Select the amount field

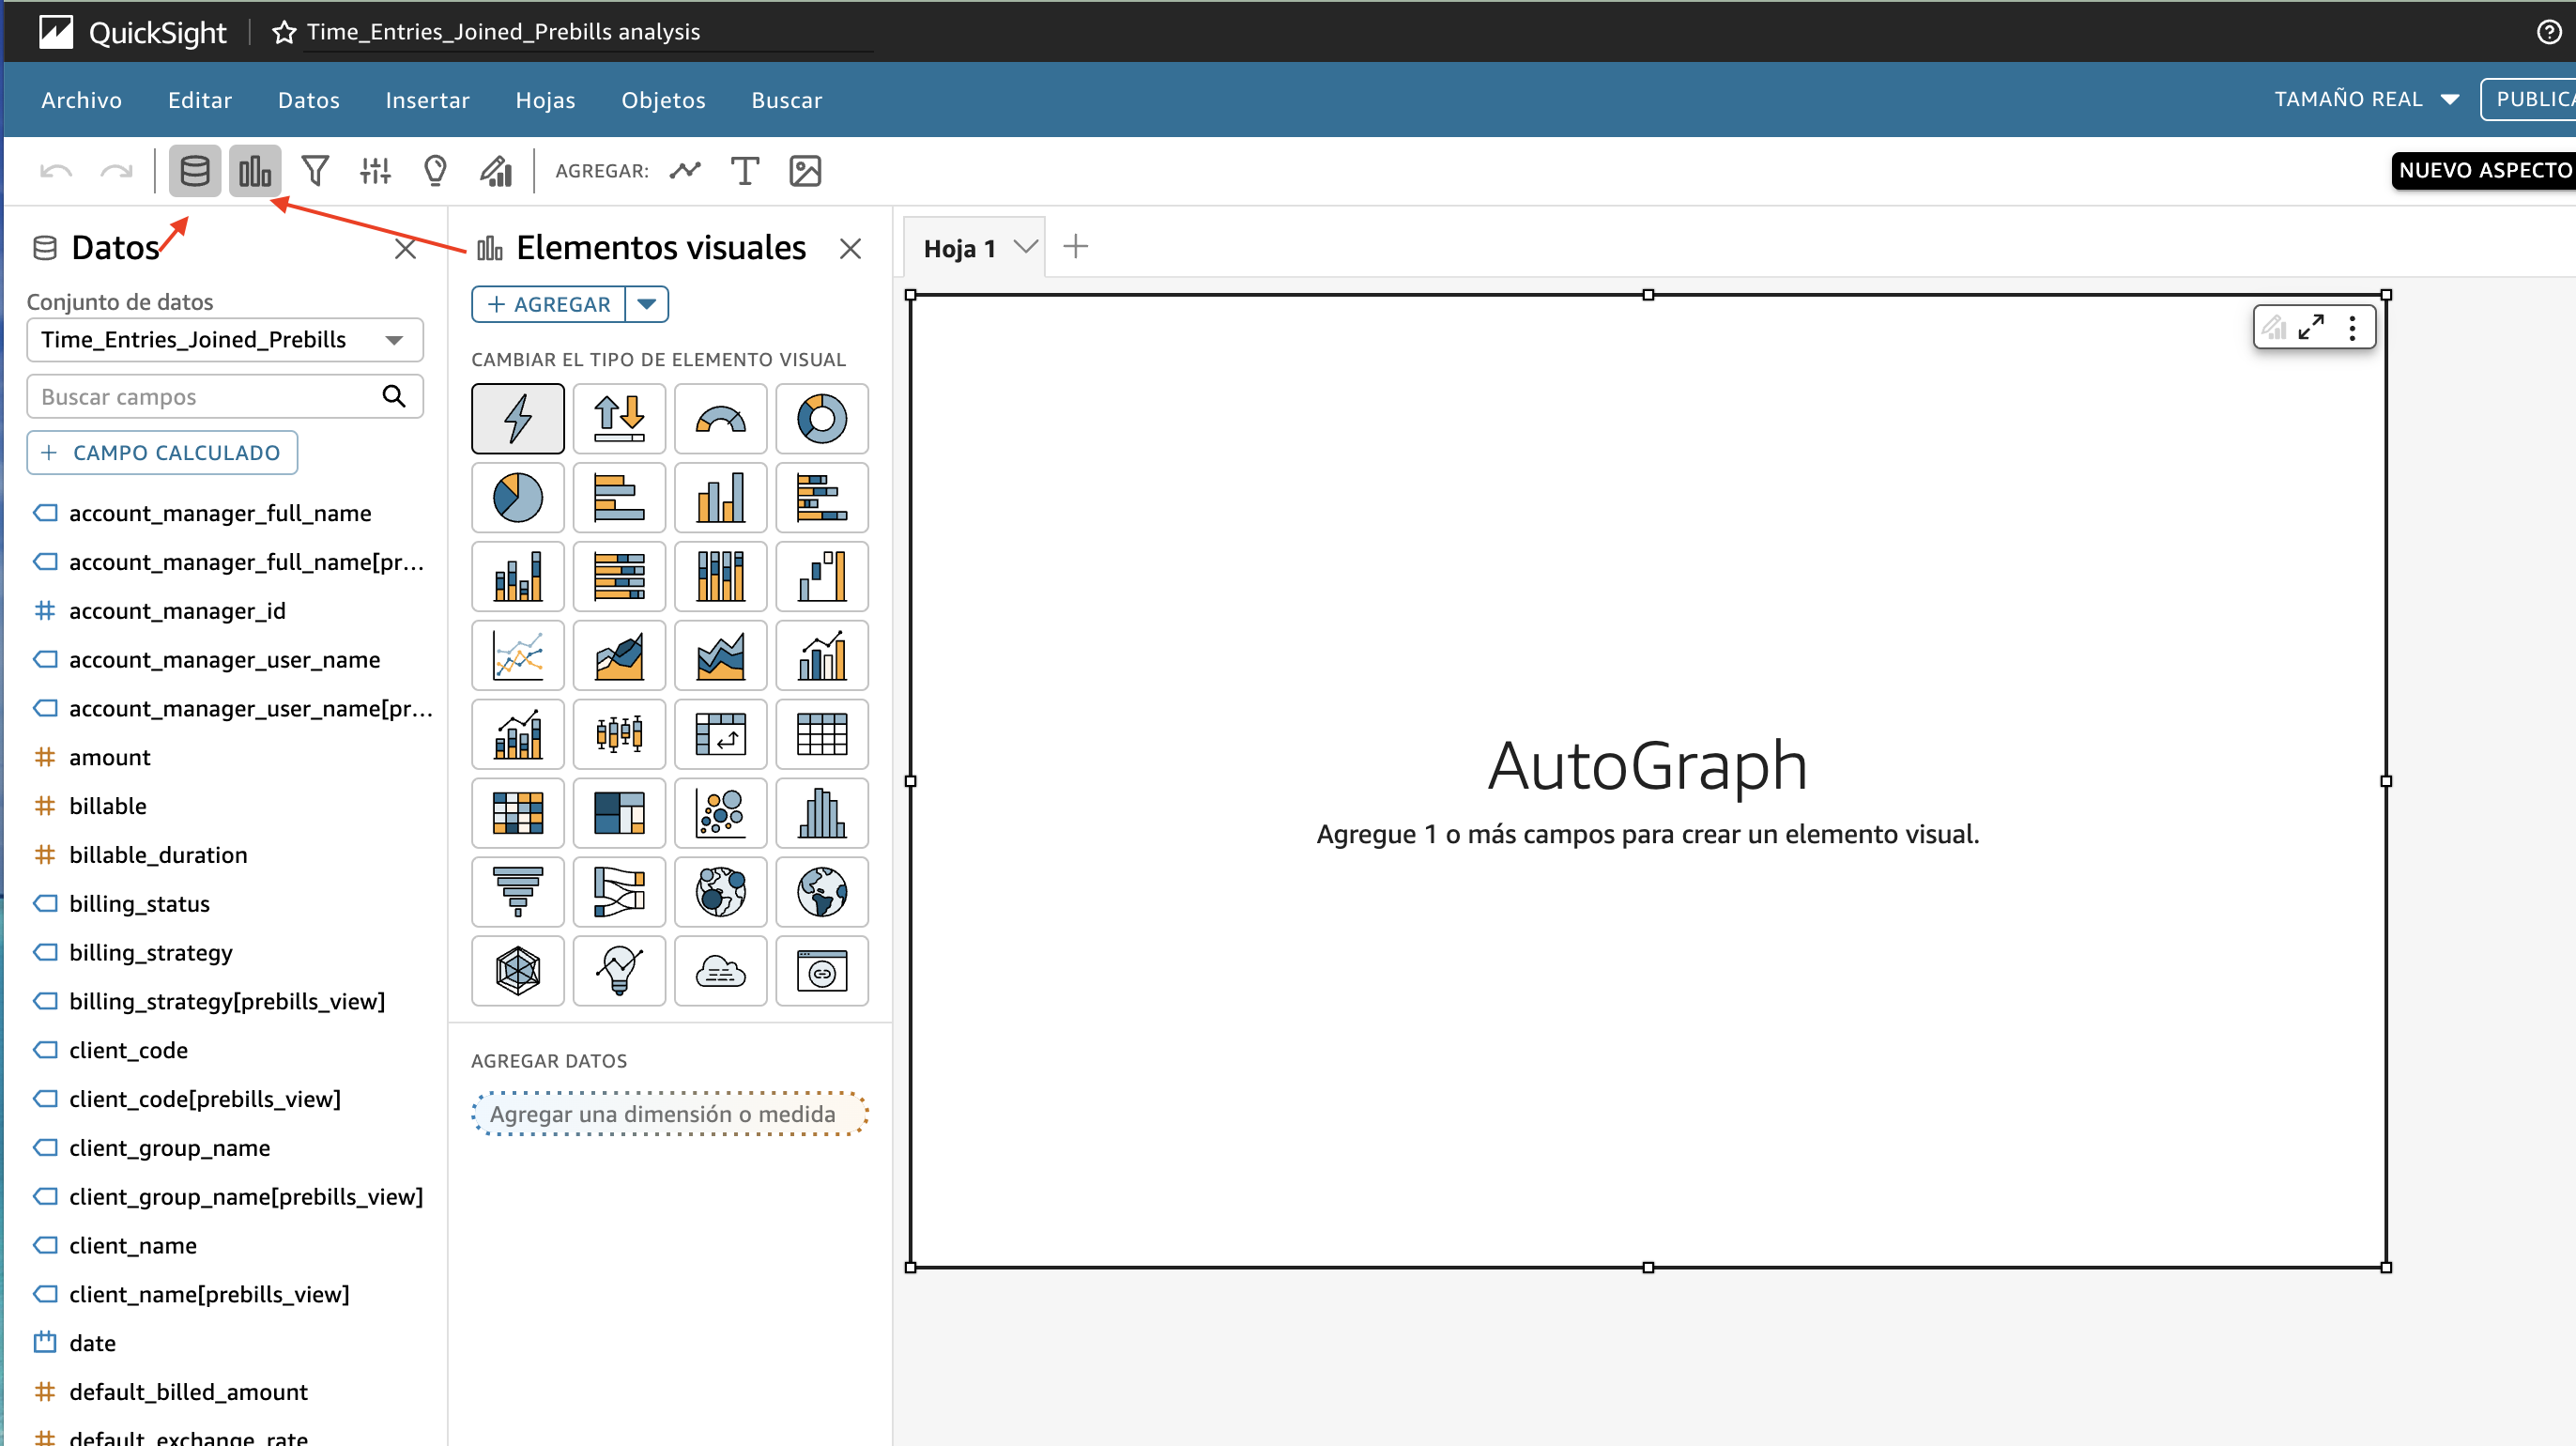(x=110, y=757)
